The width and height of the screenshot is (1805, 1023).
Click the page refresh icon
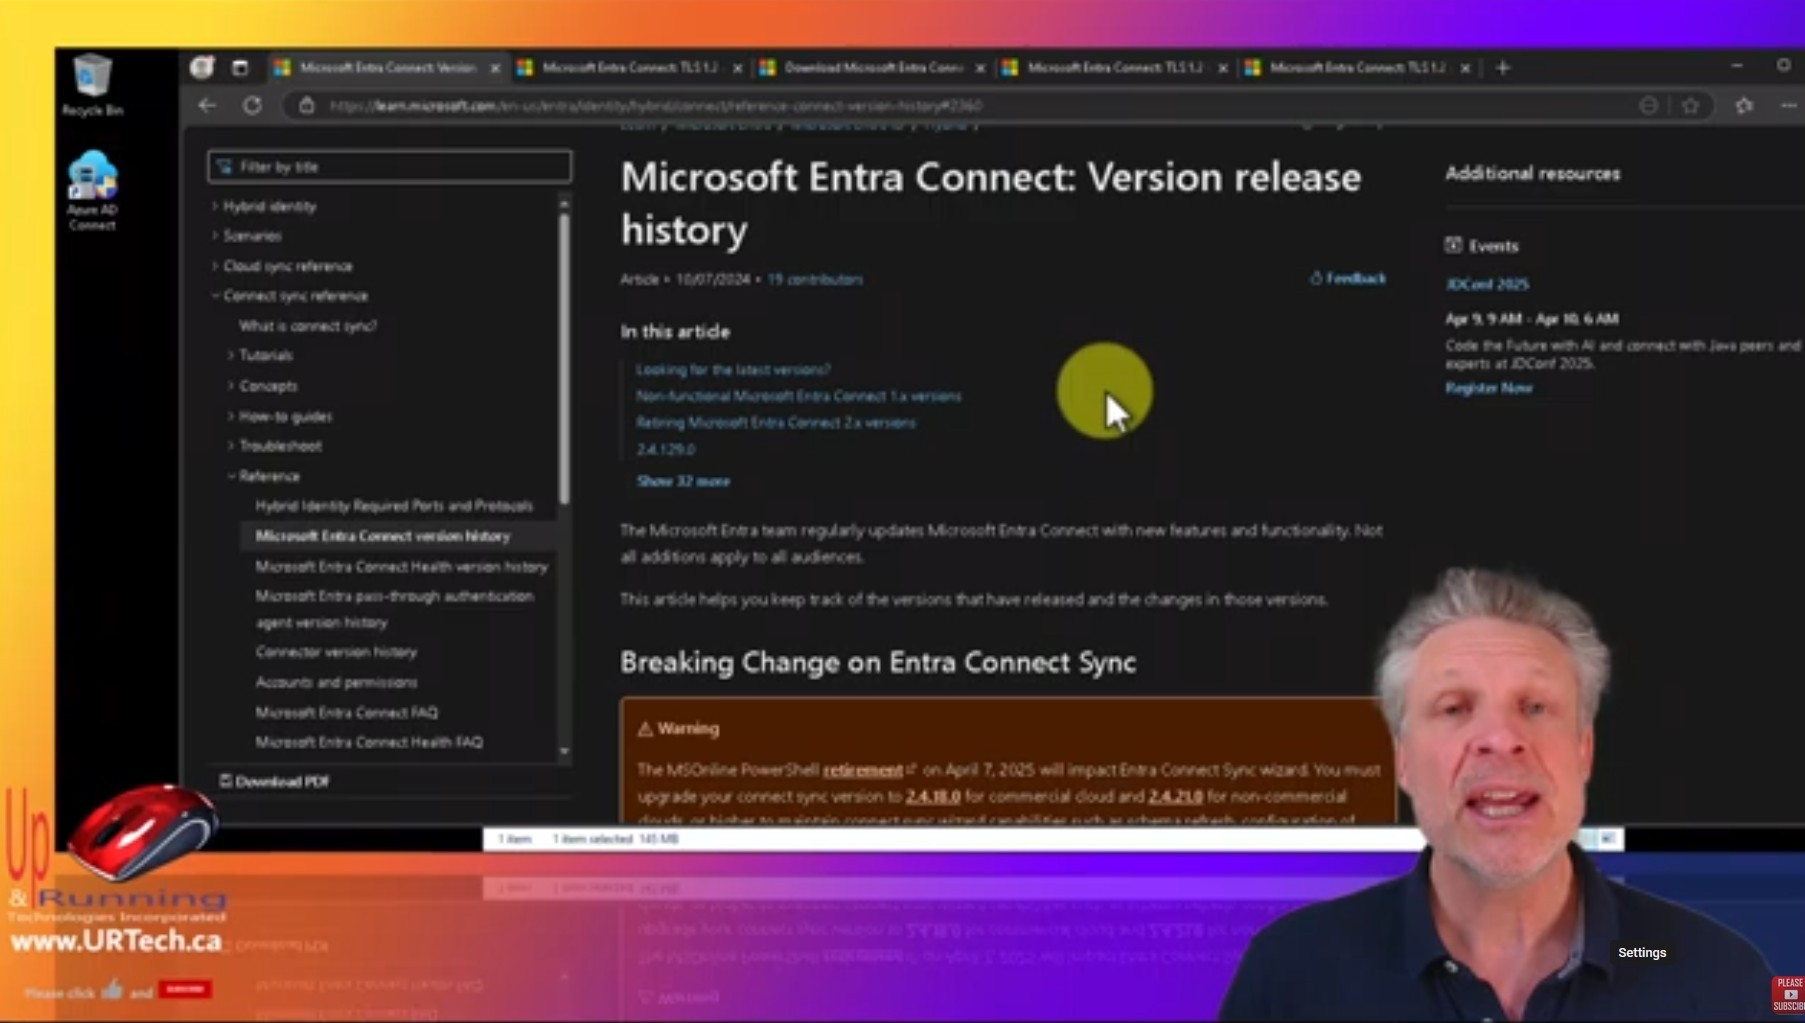253,105
